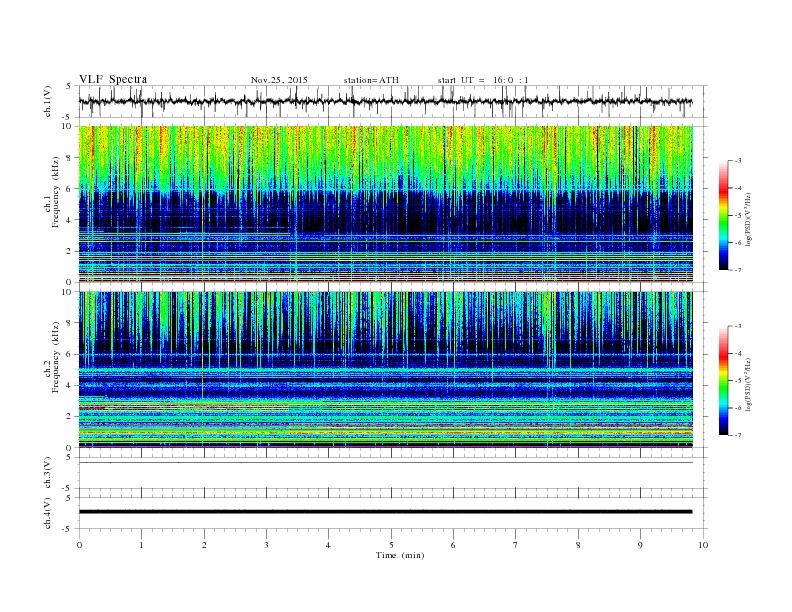
Task: Click the time axis tick label '3'
Action: pos(266,545)
